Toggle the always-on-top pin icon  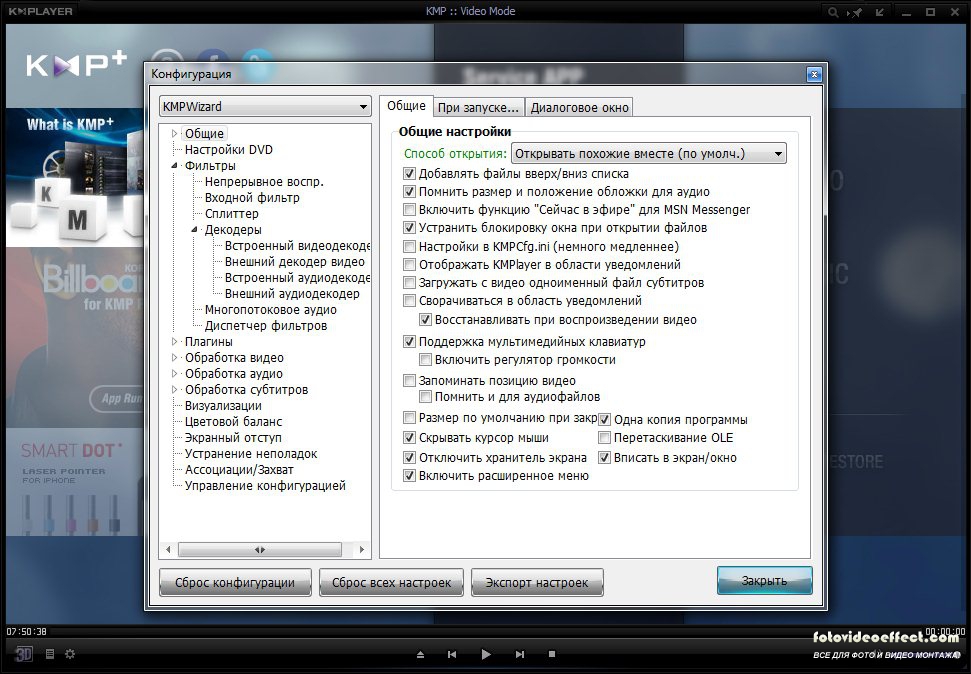coord(856,12)
